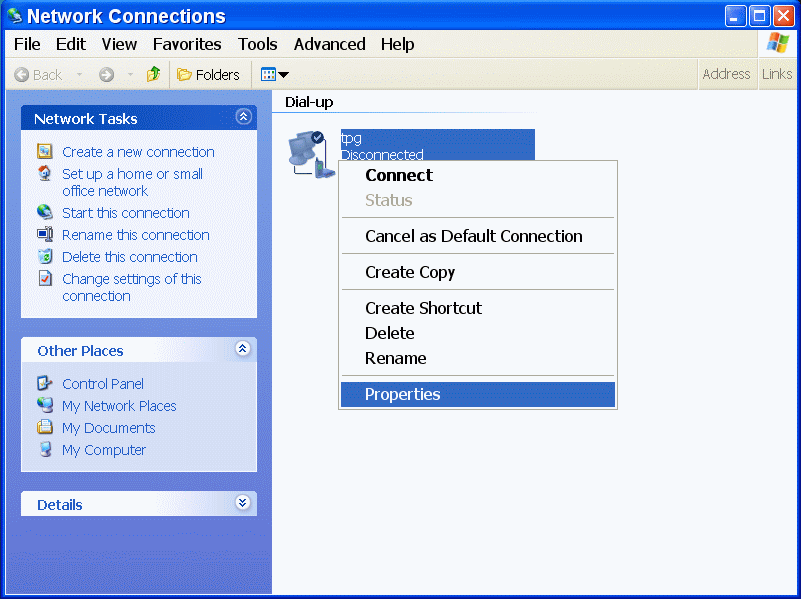The height and width of the screenshot is (599, 801).
Task: Open the Control Panel link
Action: [x=103, y=384]
